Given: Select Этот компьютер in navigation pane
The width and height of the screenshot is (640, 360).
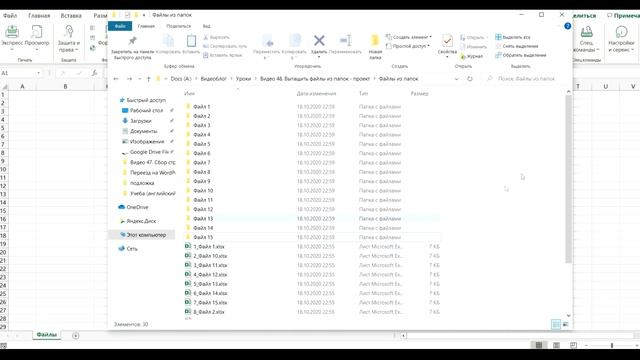Looking at the screenshot, I should 142,235.
